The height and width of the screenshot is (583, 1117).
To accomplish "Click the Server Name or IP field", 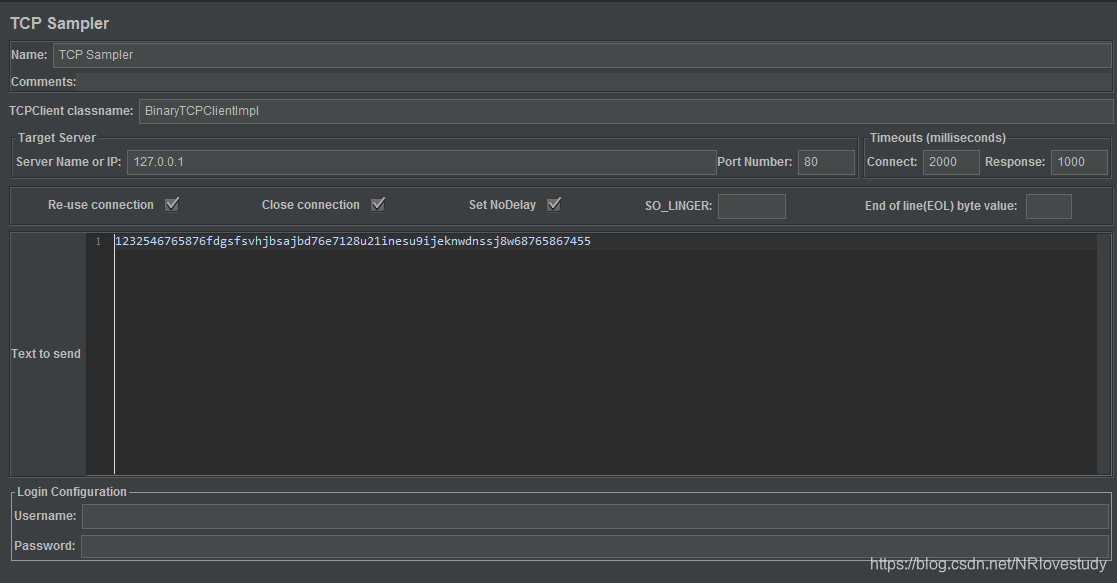I will click(422, 162).
